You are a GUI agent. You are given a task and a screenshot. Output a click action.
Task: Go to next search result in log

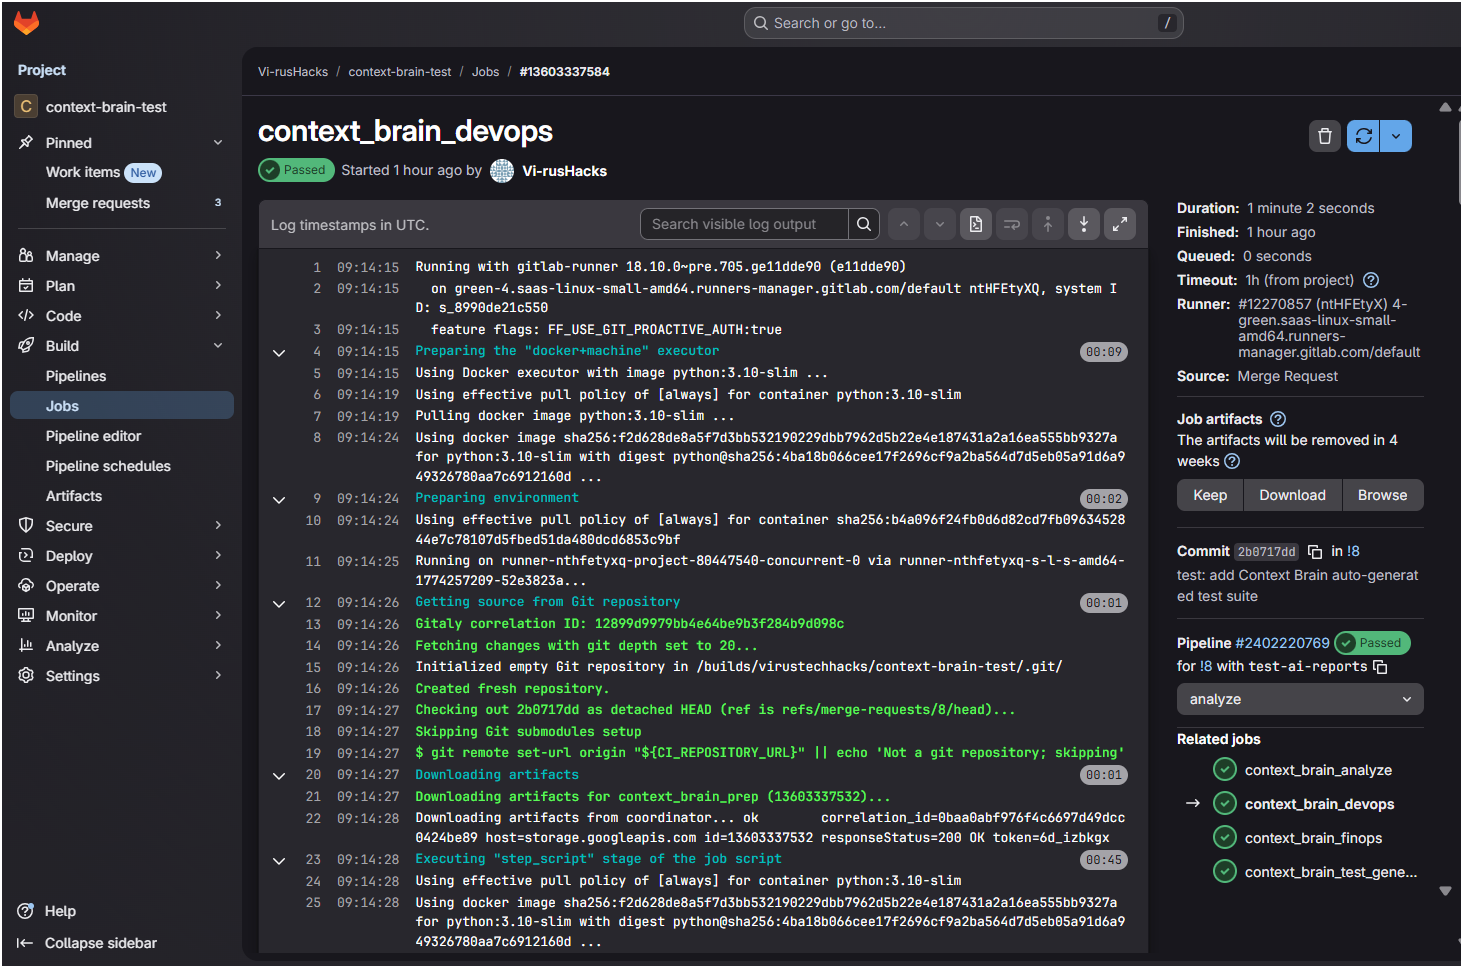(939, 224)
